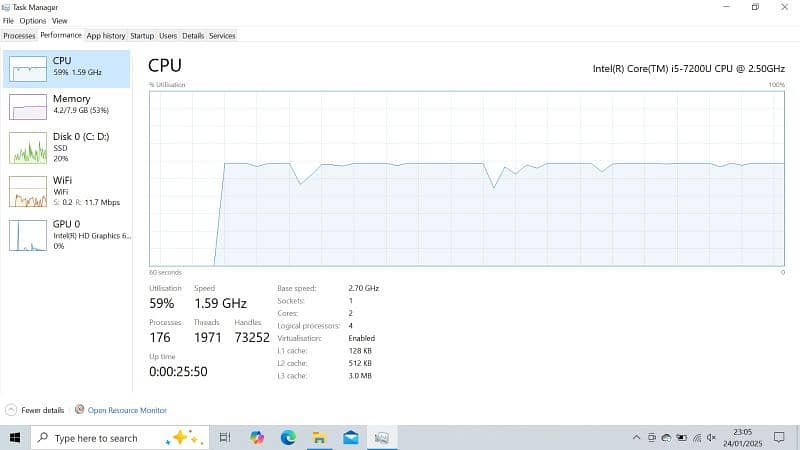Click the taskbar search box
800x450 pixels.
pyautogui.click(x=120, y=437)
